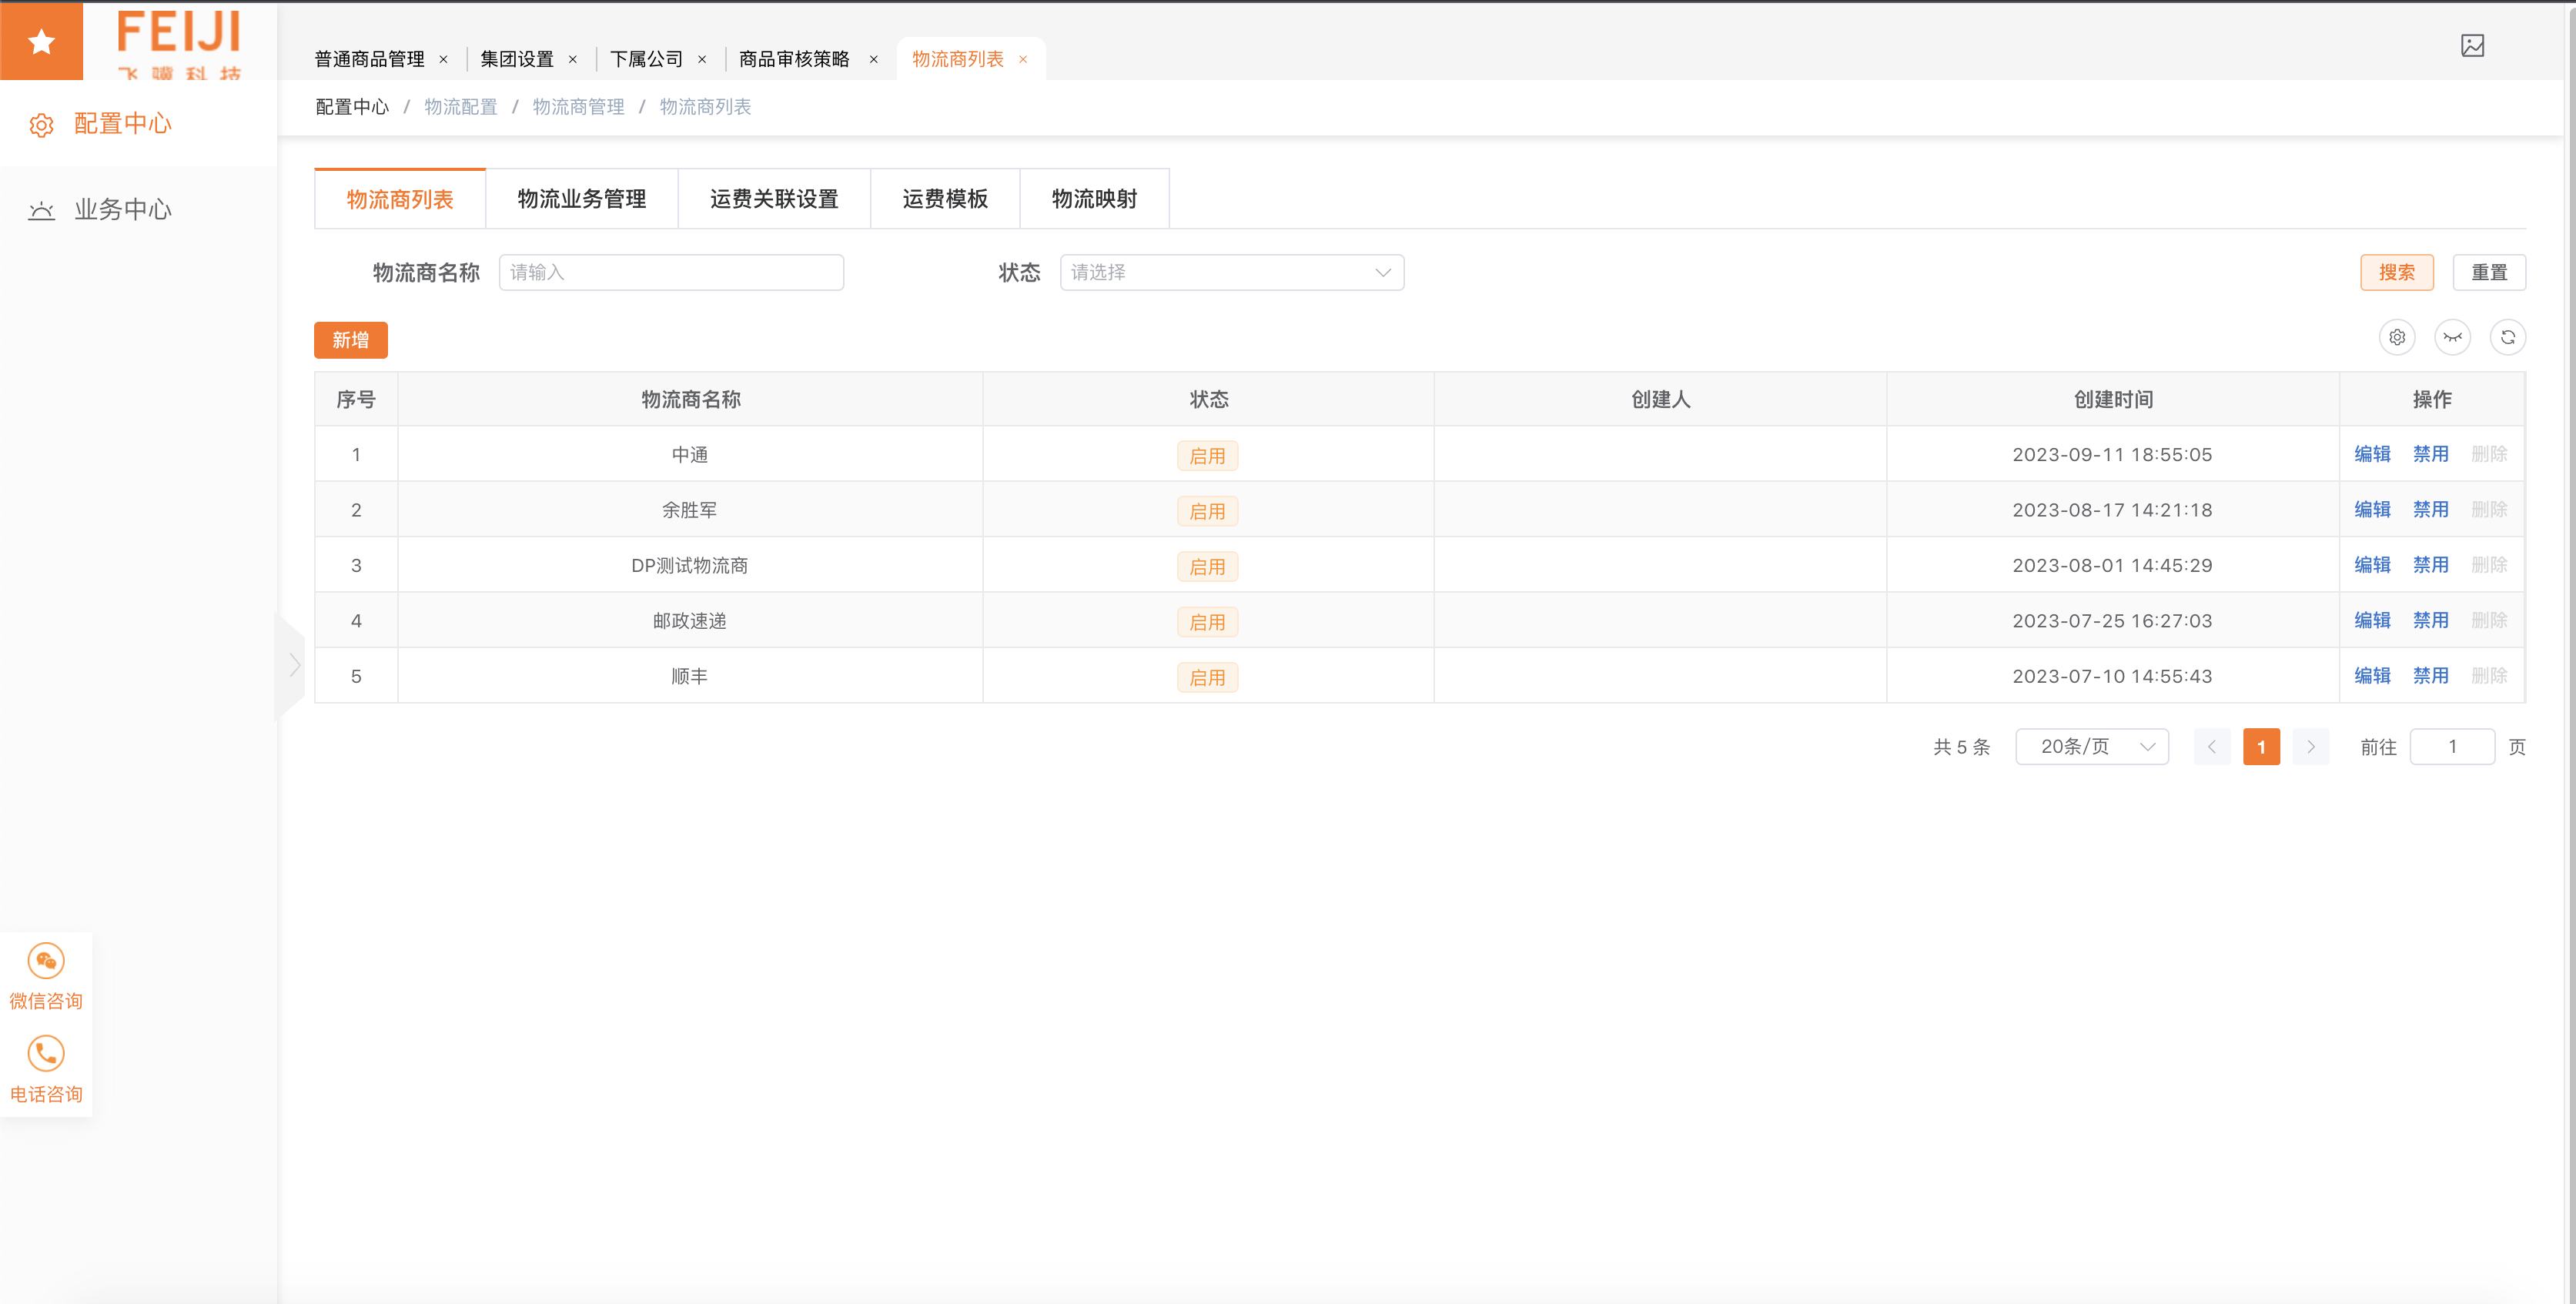This screenshot has width=2576, height=1304.
Task: Click the image icon at top right
Action: [x=2472, y=45]
